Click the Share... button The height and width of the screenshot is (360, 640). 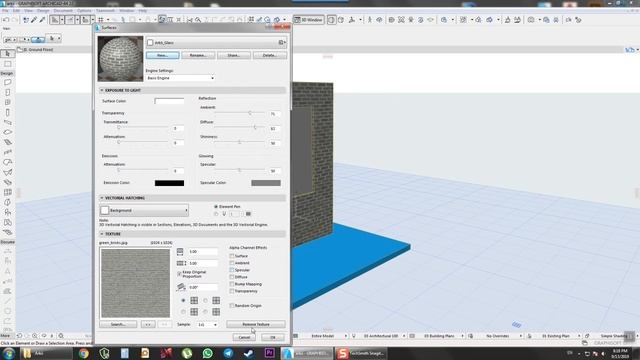(x=234, y=55)
